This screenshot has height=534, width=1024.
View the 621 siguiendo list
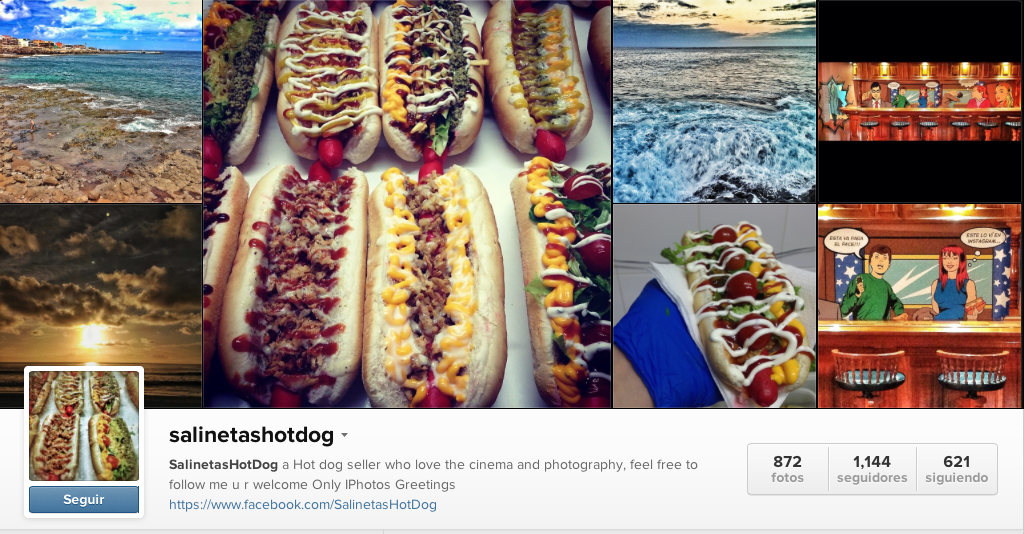point(957,469)
